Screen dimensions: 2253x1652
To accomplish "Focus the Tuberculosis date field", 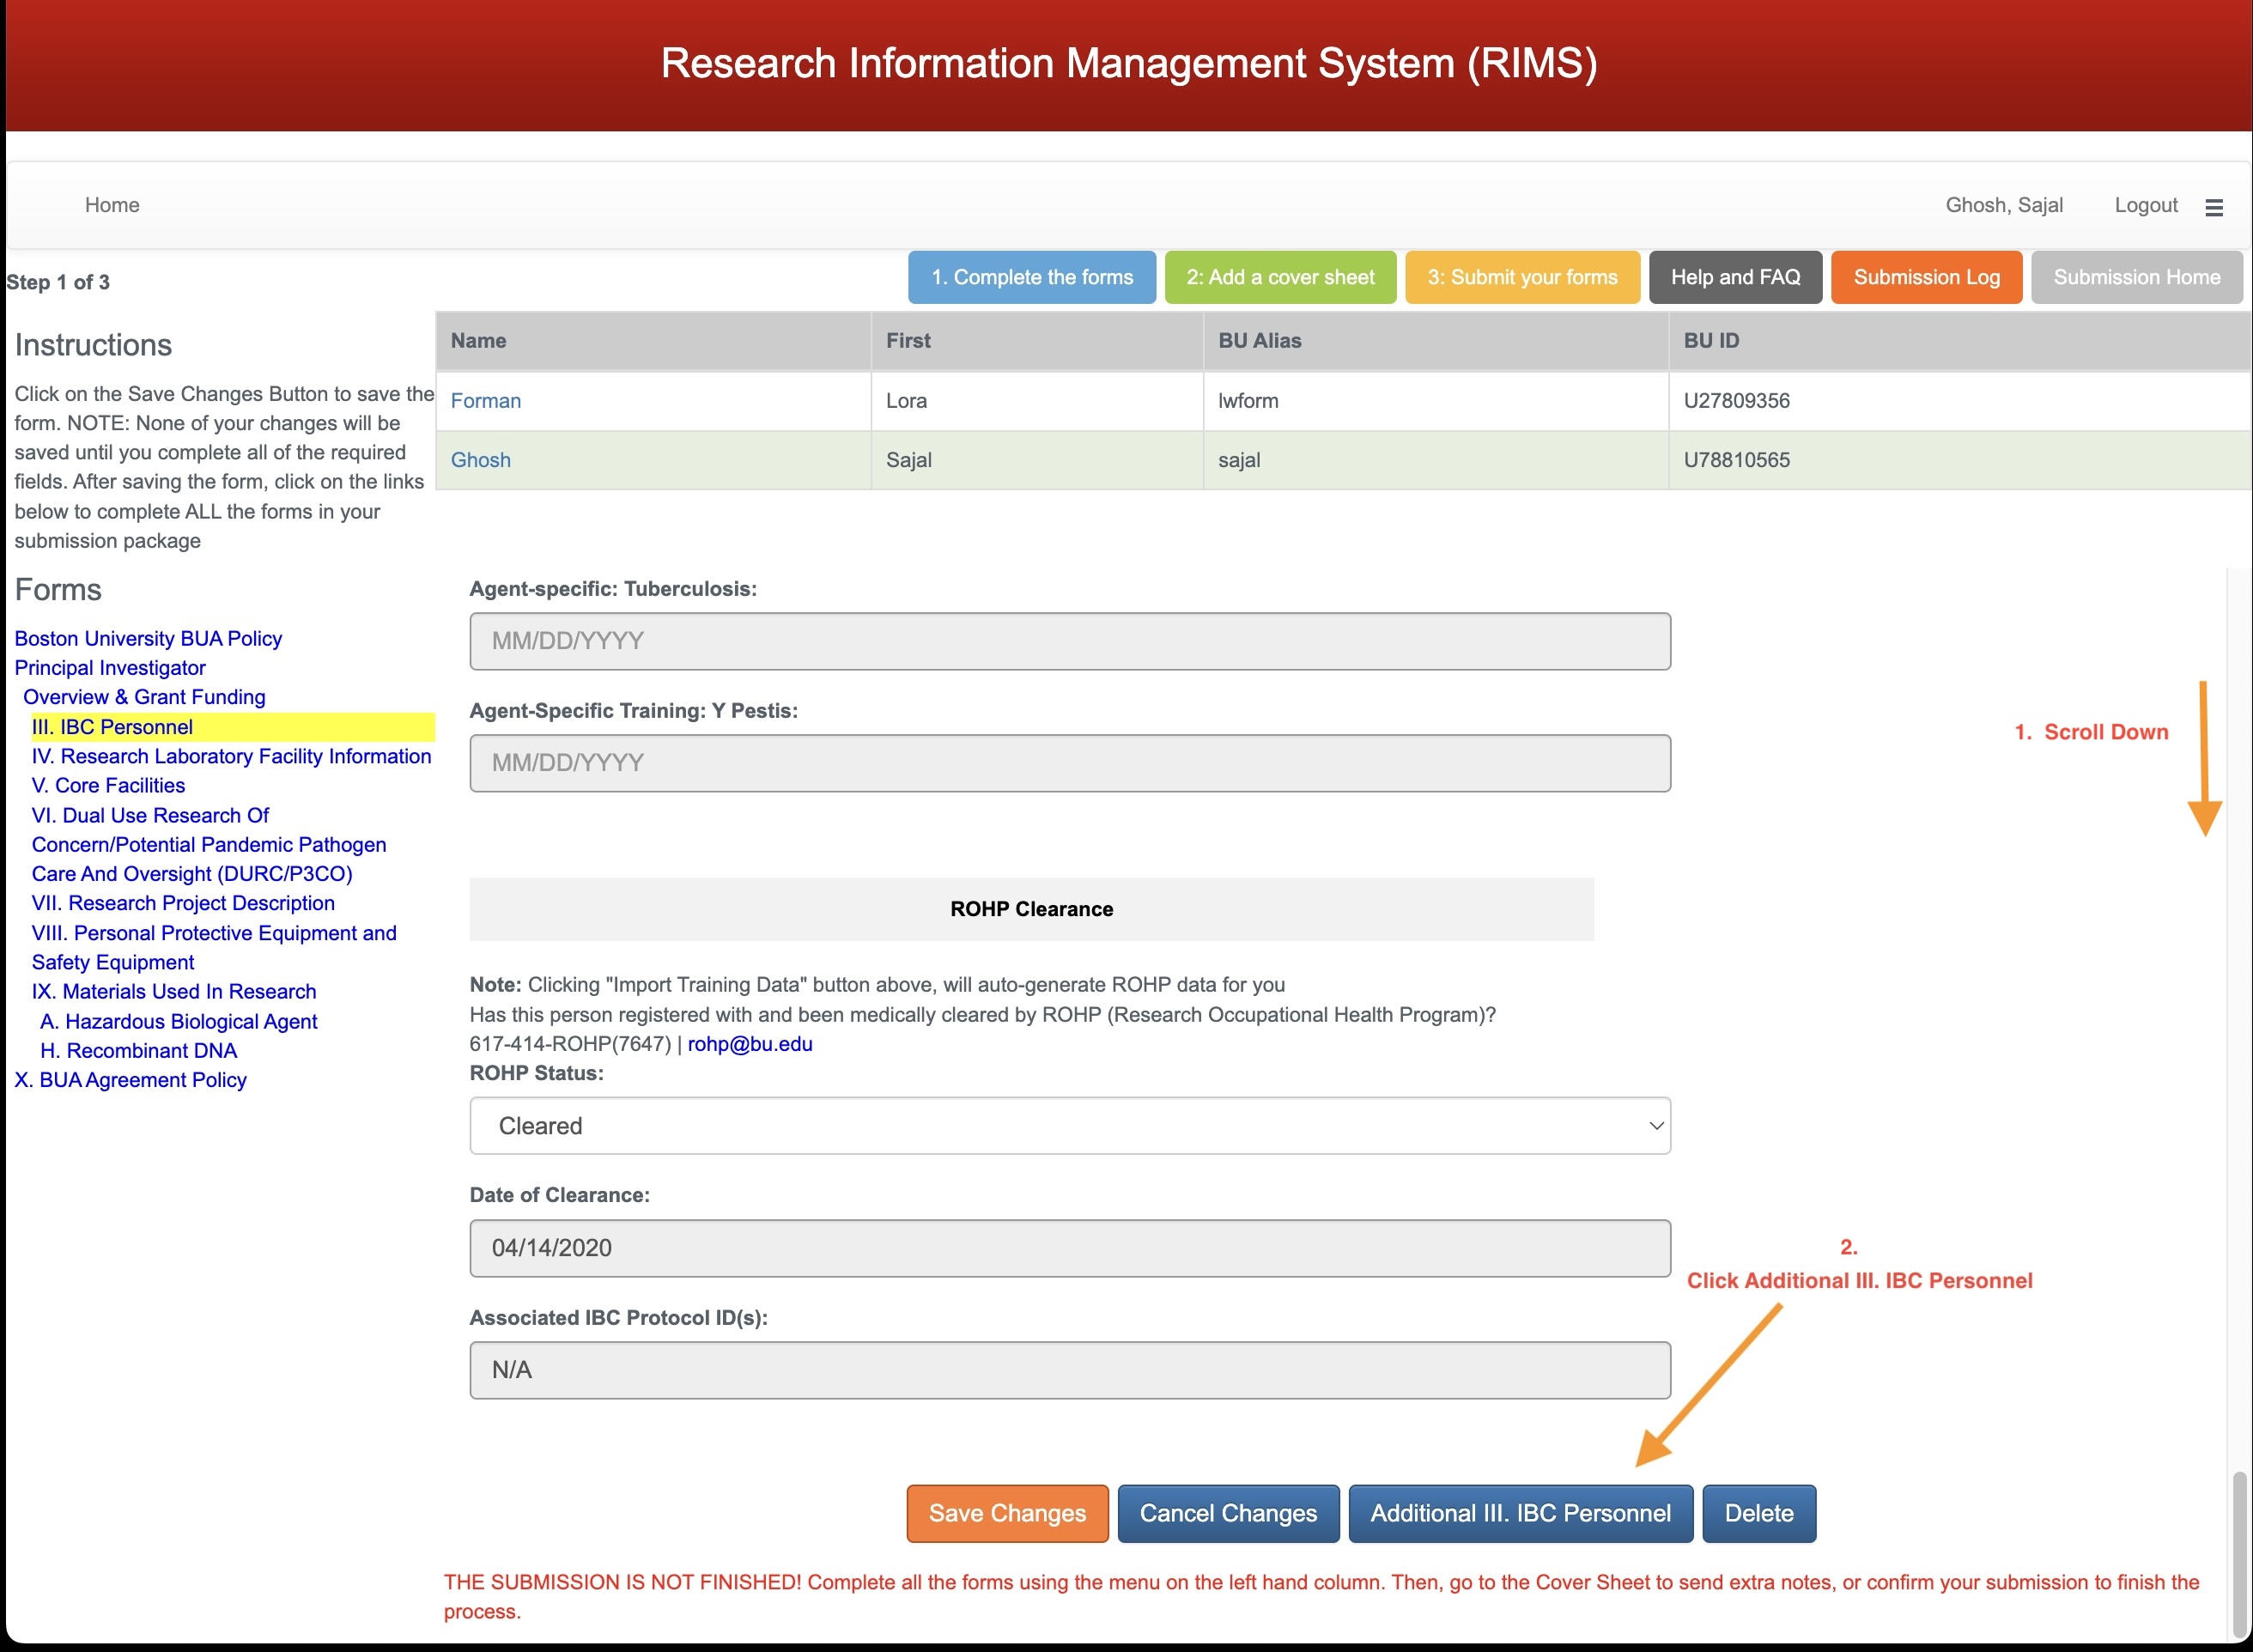I will coord(1069,641).
